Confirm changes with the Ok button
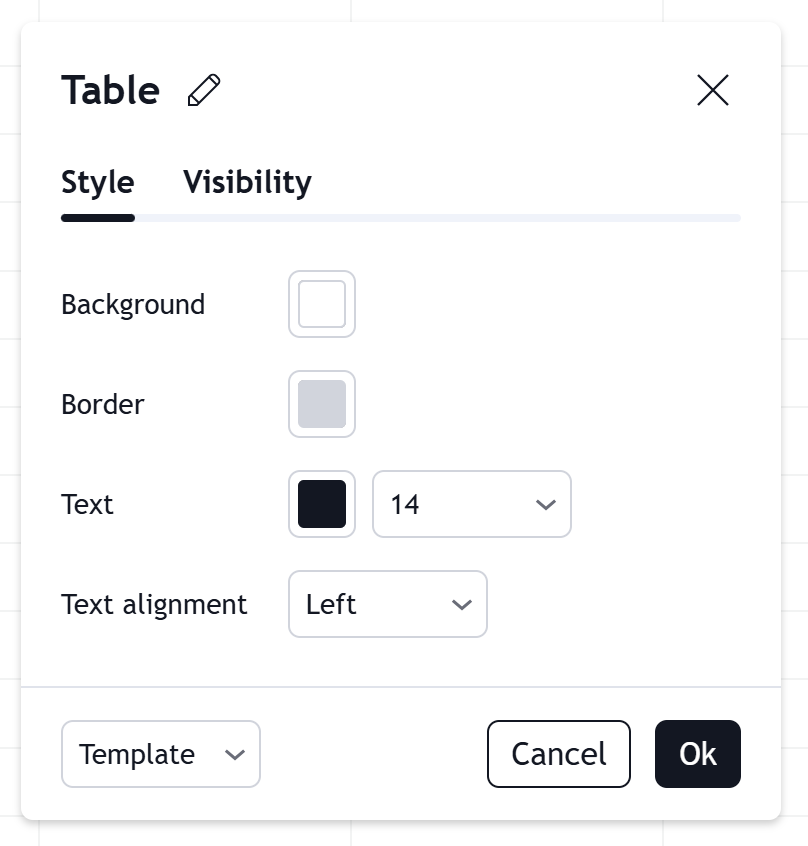Screen dimensions: 808x846 pos(698,754)
